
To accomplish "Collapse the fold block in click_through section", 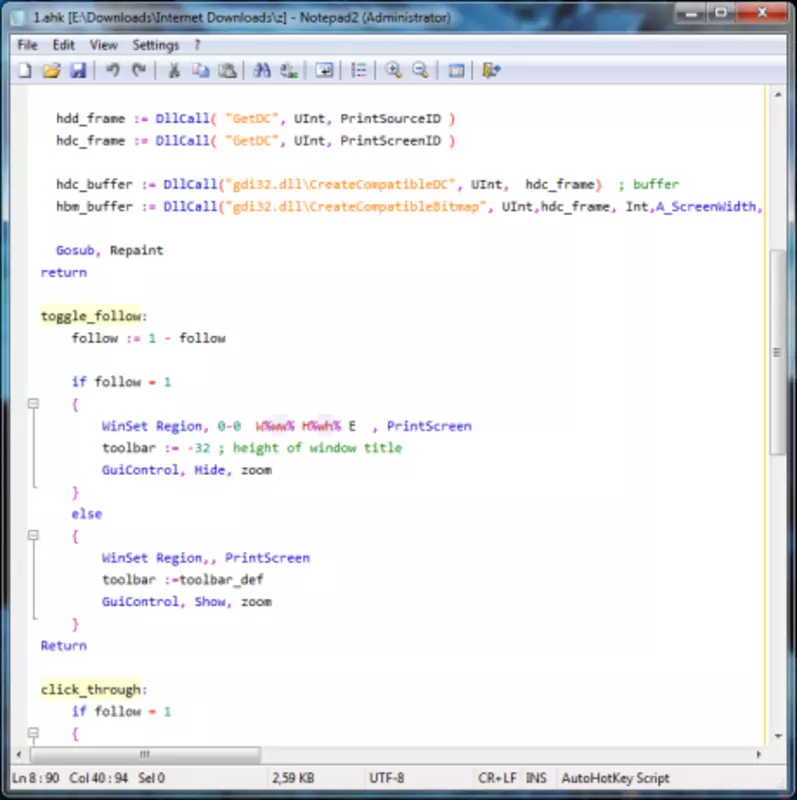I will tap(33, 733).
